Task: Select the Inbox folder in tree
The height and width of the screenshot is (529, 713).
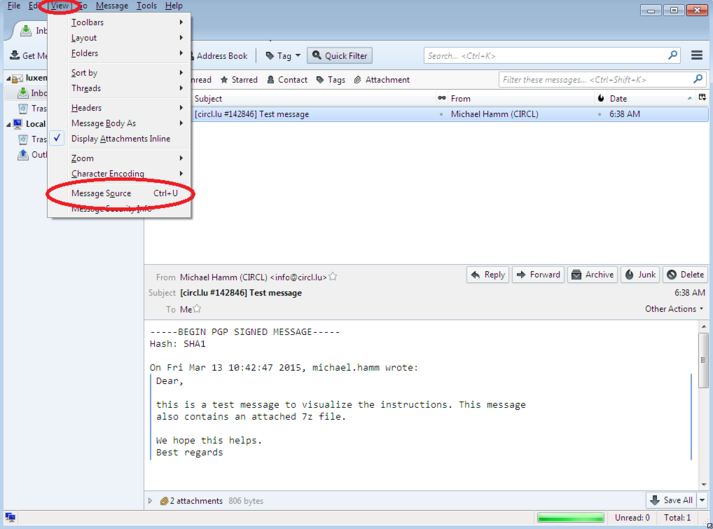Action: (32, 93)
